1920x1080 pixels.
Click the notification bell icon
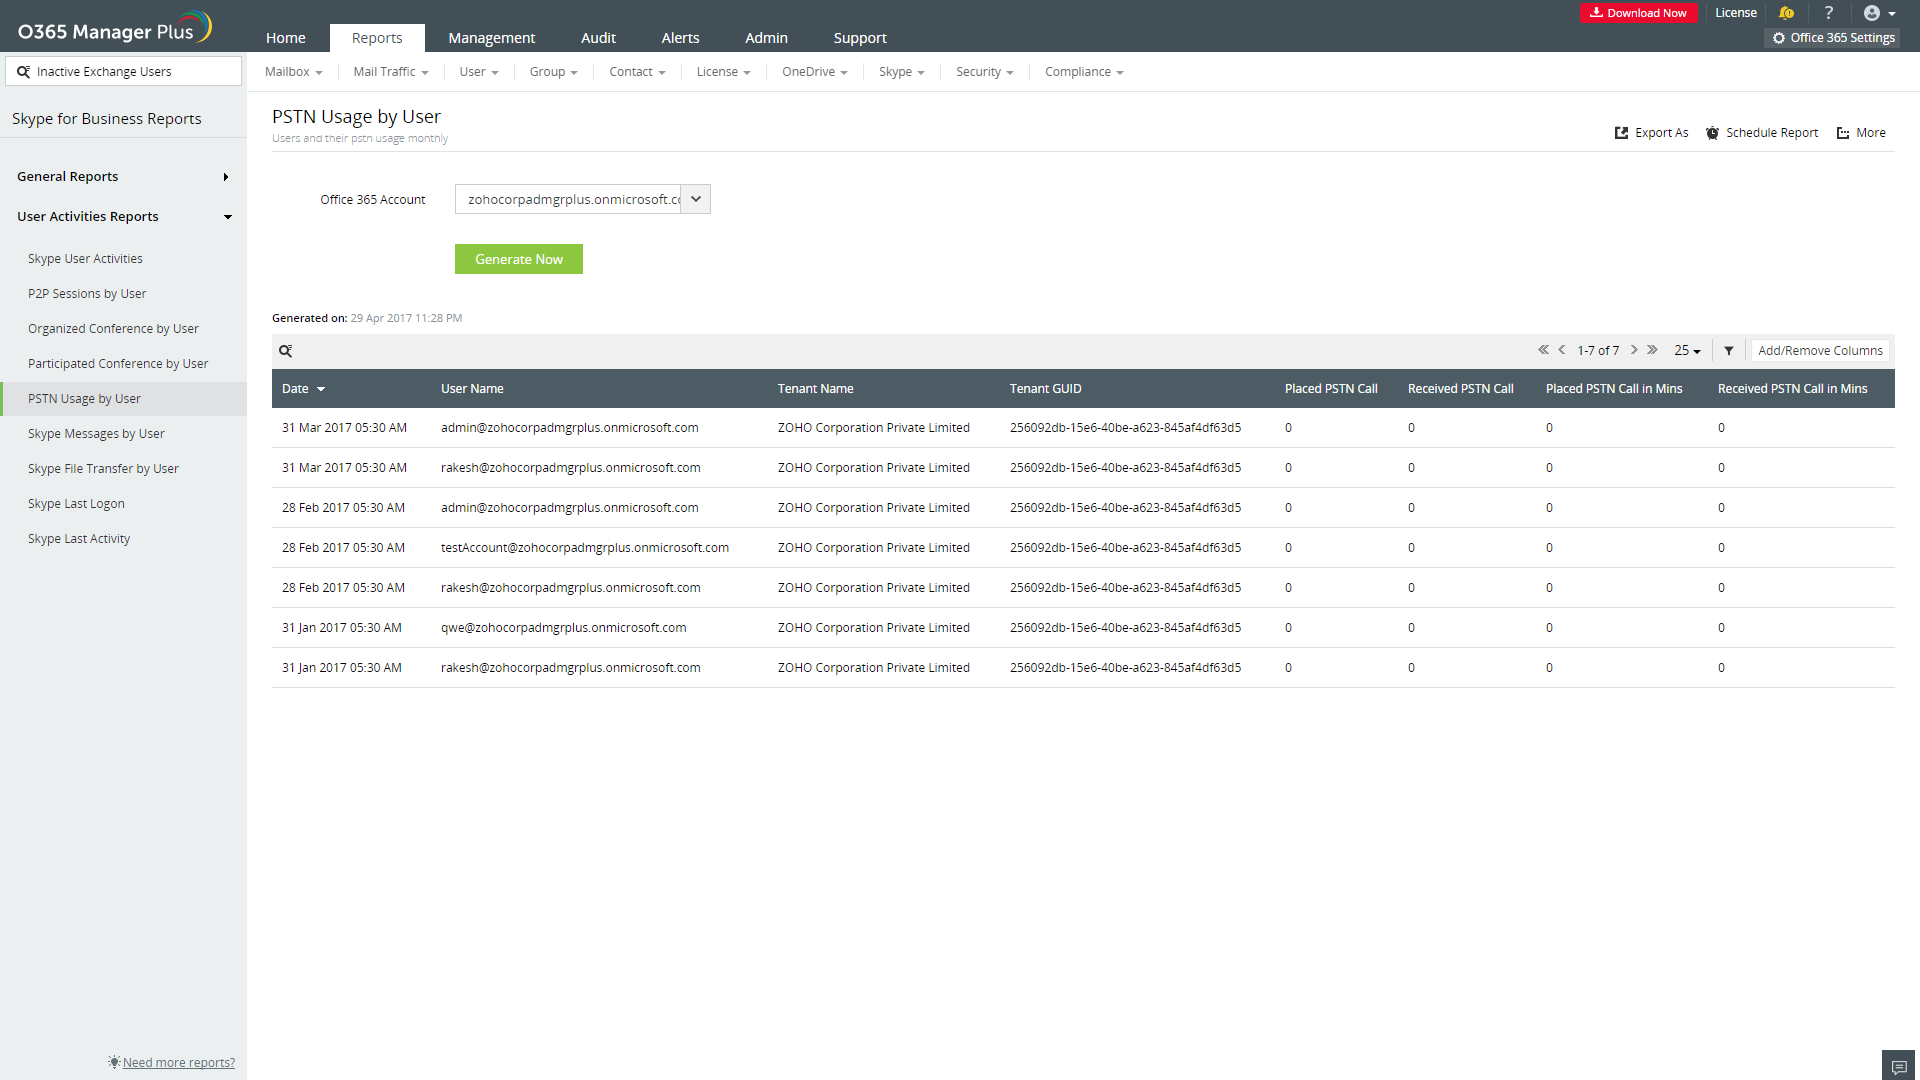pyautogui.click(x=1786, y=13)
